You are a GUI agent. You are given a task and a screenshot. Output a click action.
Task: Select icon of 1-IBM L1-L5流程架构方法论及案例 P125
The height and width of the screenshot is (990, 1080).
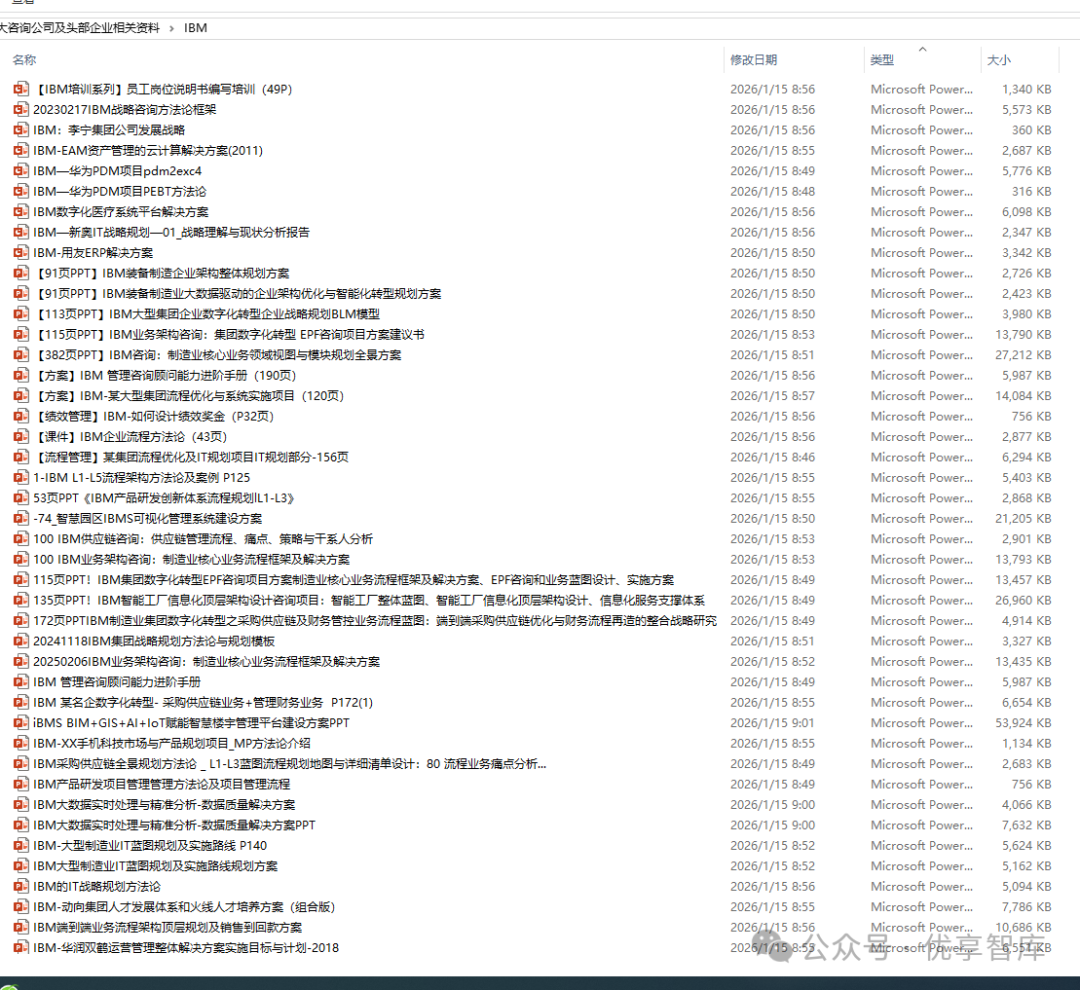[x=21, y=477]
